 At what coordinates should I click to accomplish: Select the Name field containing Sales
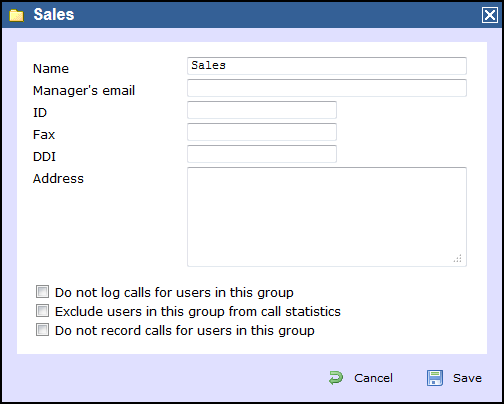[x=327, y=66]
